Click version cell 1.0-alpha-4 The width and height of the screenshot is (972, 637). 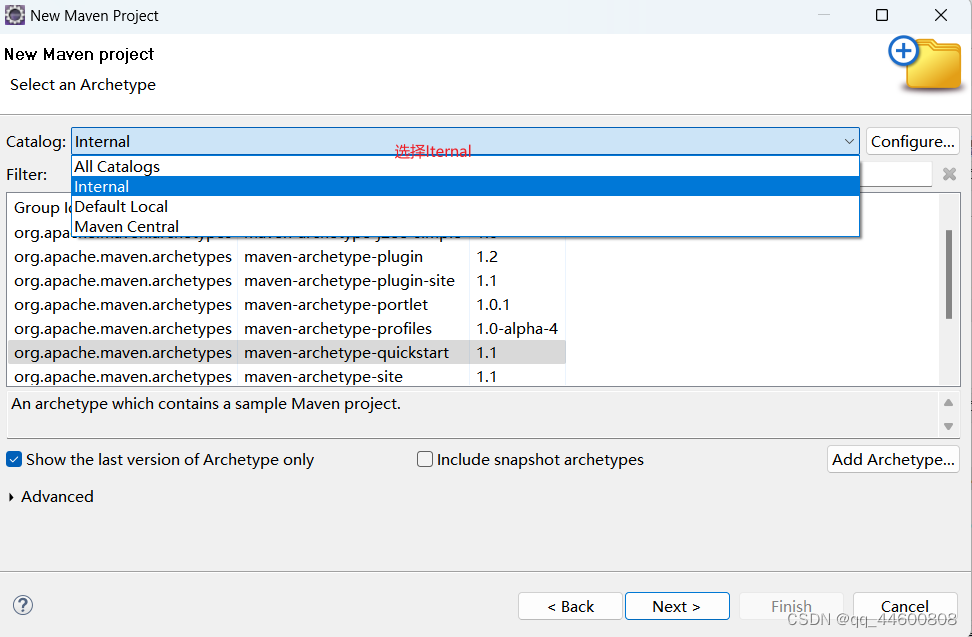pos(517,328)
